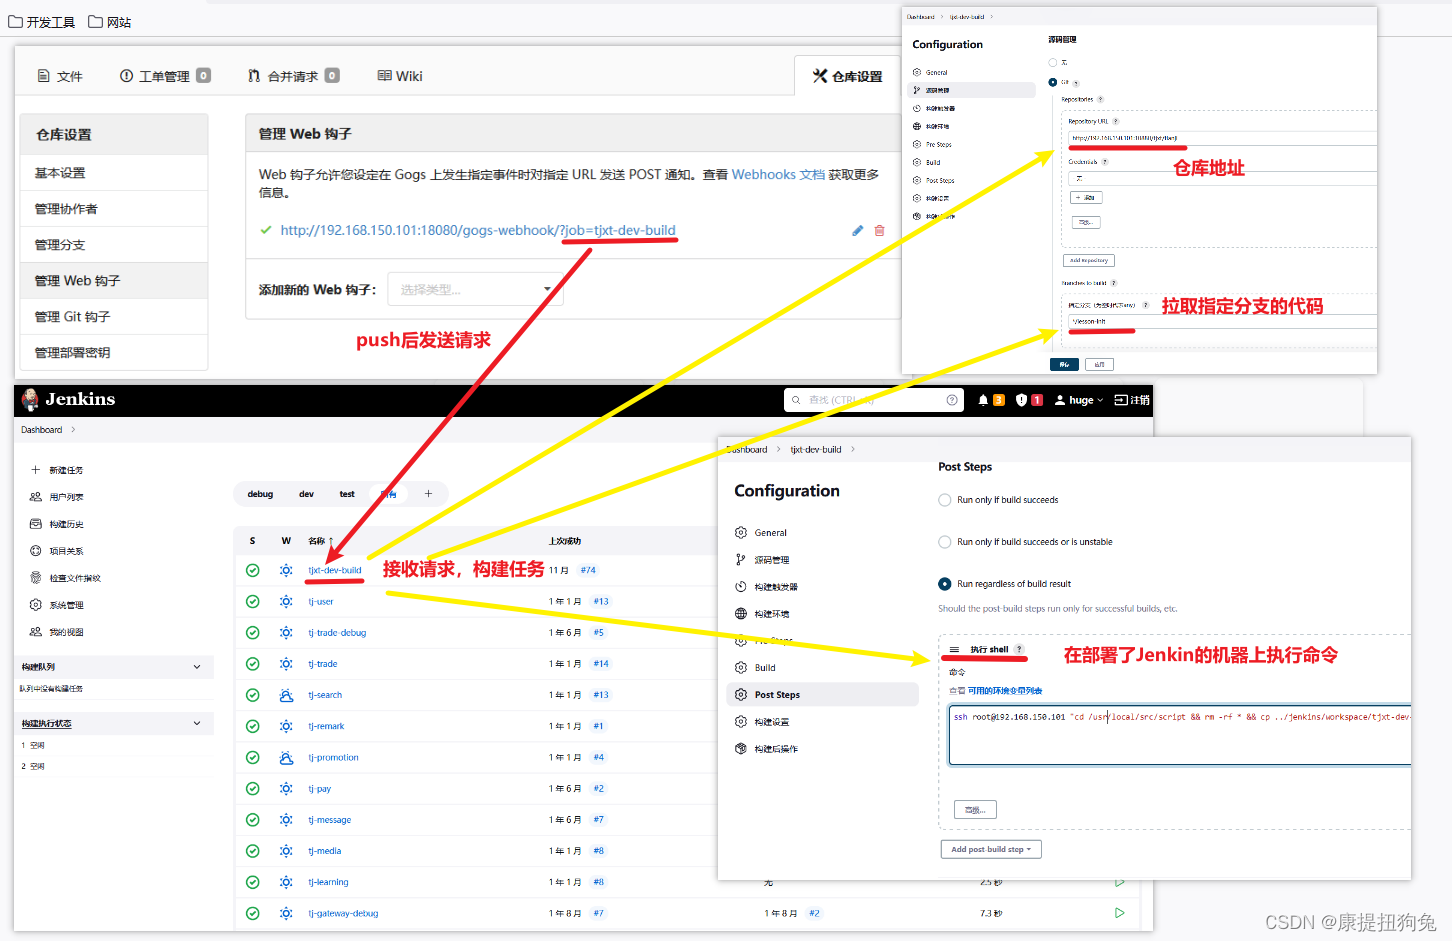Screen dimensions: 1452x941
Task: Click the help icon inside Jenkins search box
Action: point(952,400)
